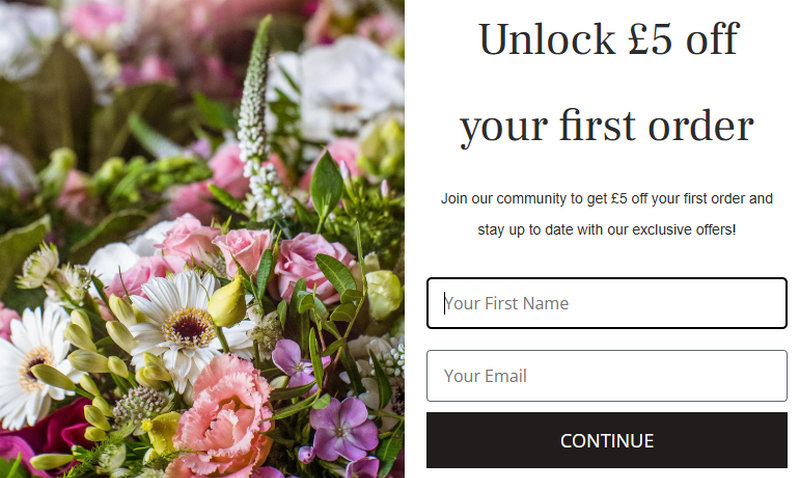Select the pink rose right of centre

(311, 265)
